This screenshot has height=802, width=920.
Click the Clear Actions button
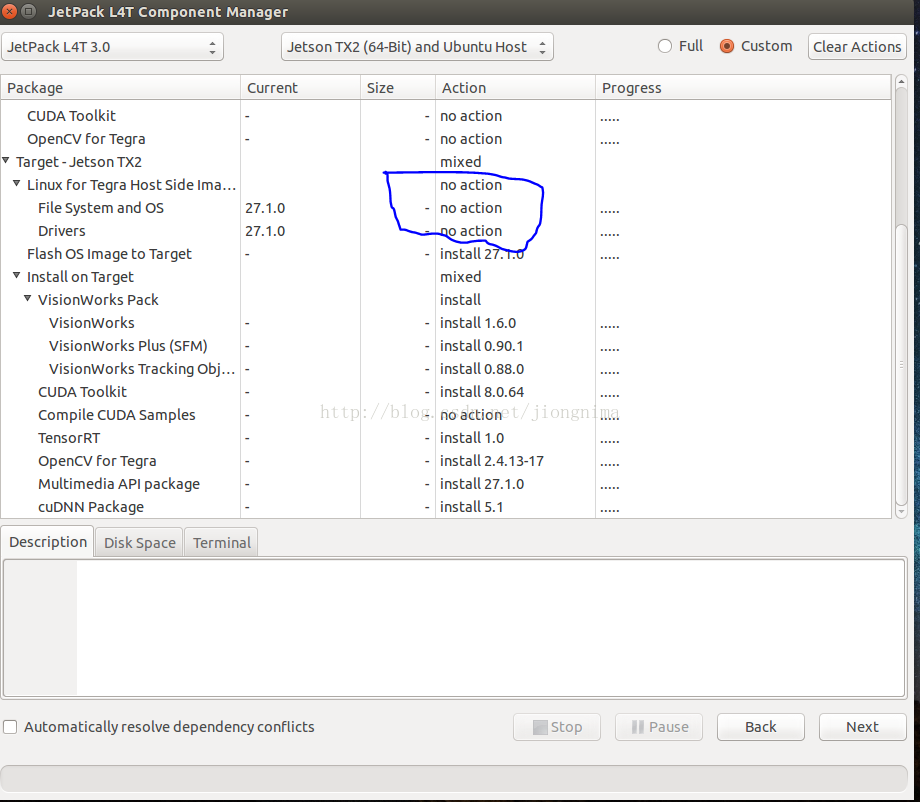(857, 47)
